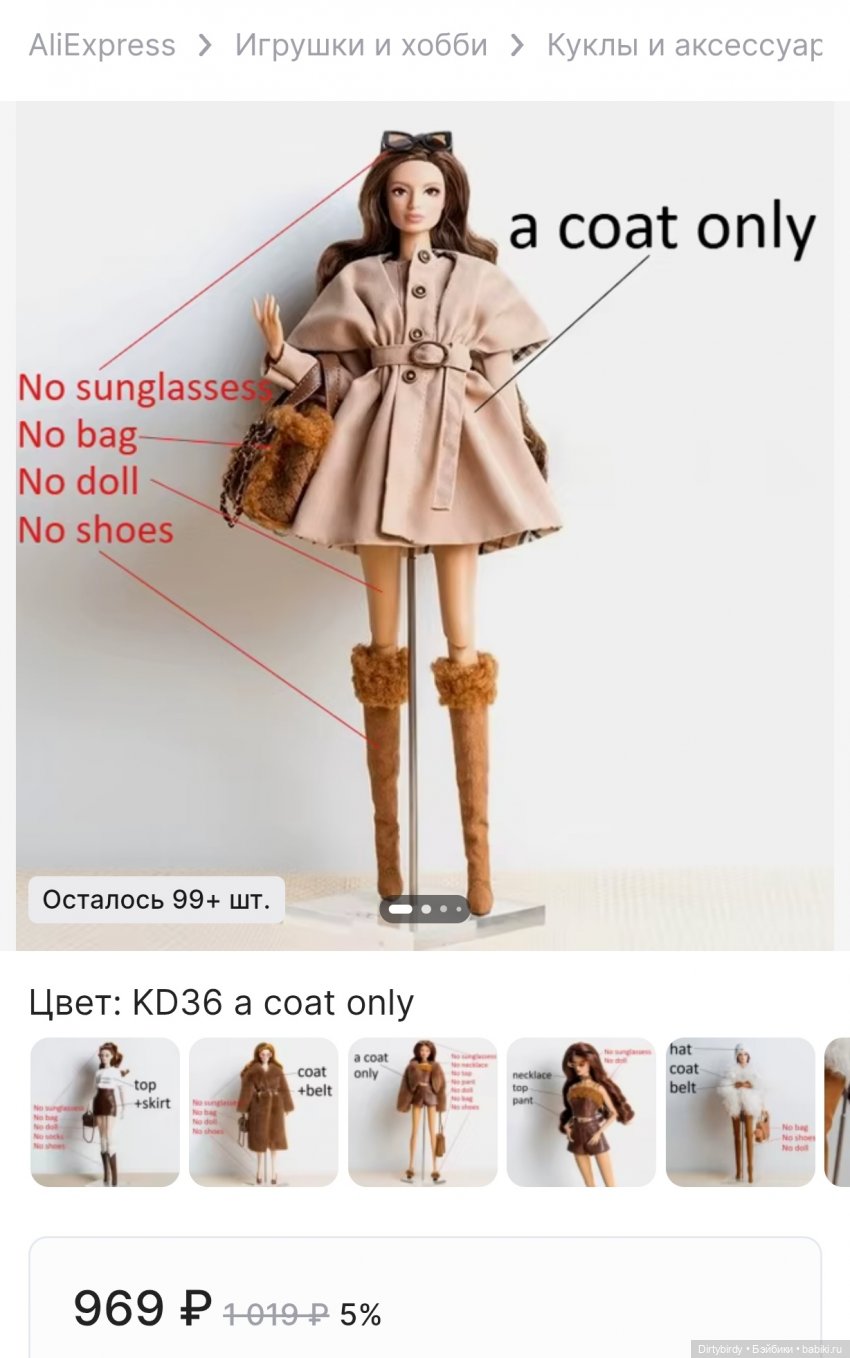The width and height of the screenshot is (850, 1358).
Task: Jump to last image via carousel dot
Action: (458, 909)
